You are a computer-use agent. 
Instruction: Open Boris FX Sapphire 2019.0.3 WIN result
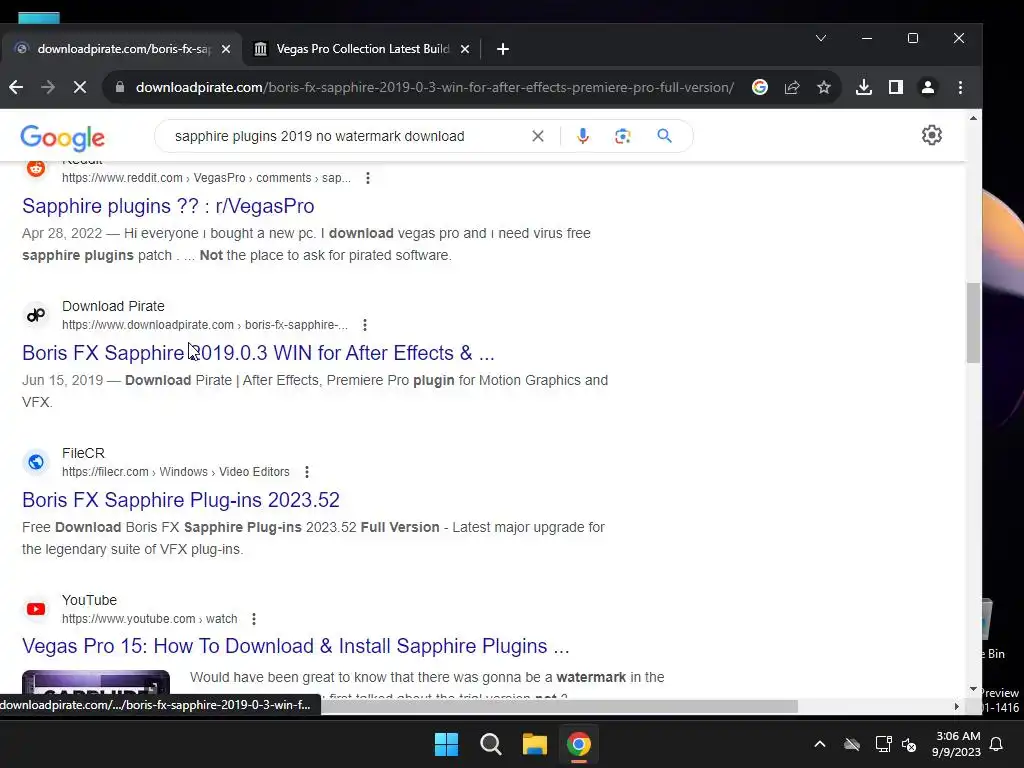[x=258, y=353]
